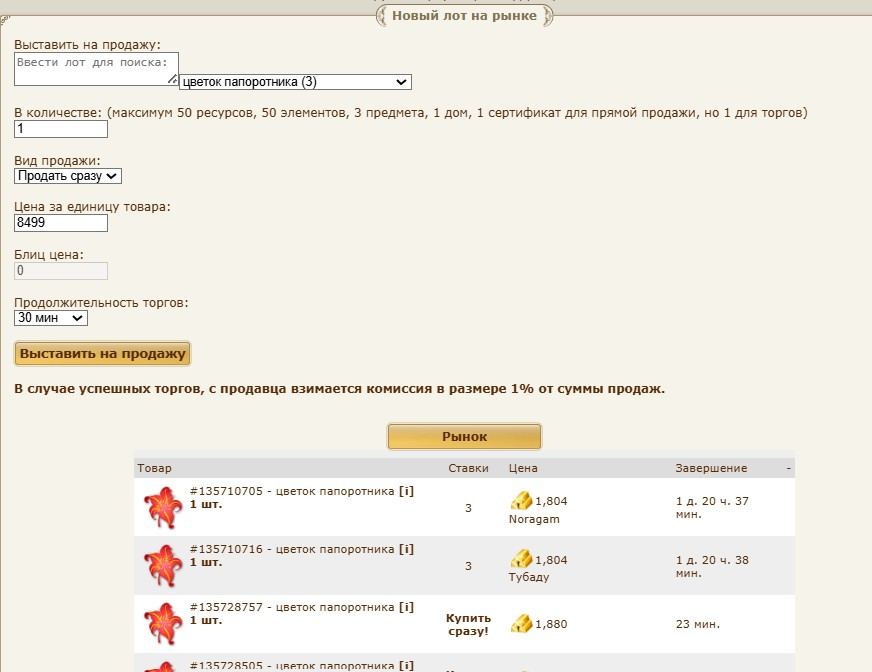This screenshot has width=872, height=672.
Task: Click fern flower icon of lot #135728757
Action: [x=160, y=624]
